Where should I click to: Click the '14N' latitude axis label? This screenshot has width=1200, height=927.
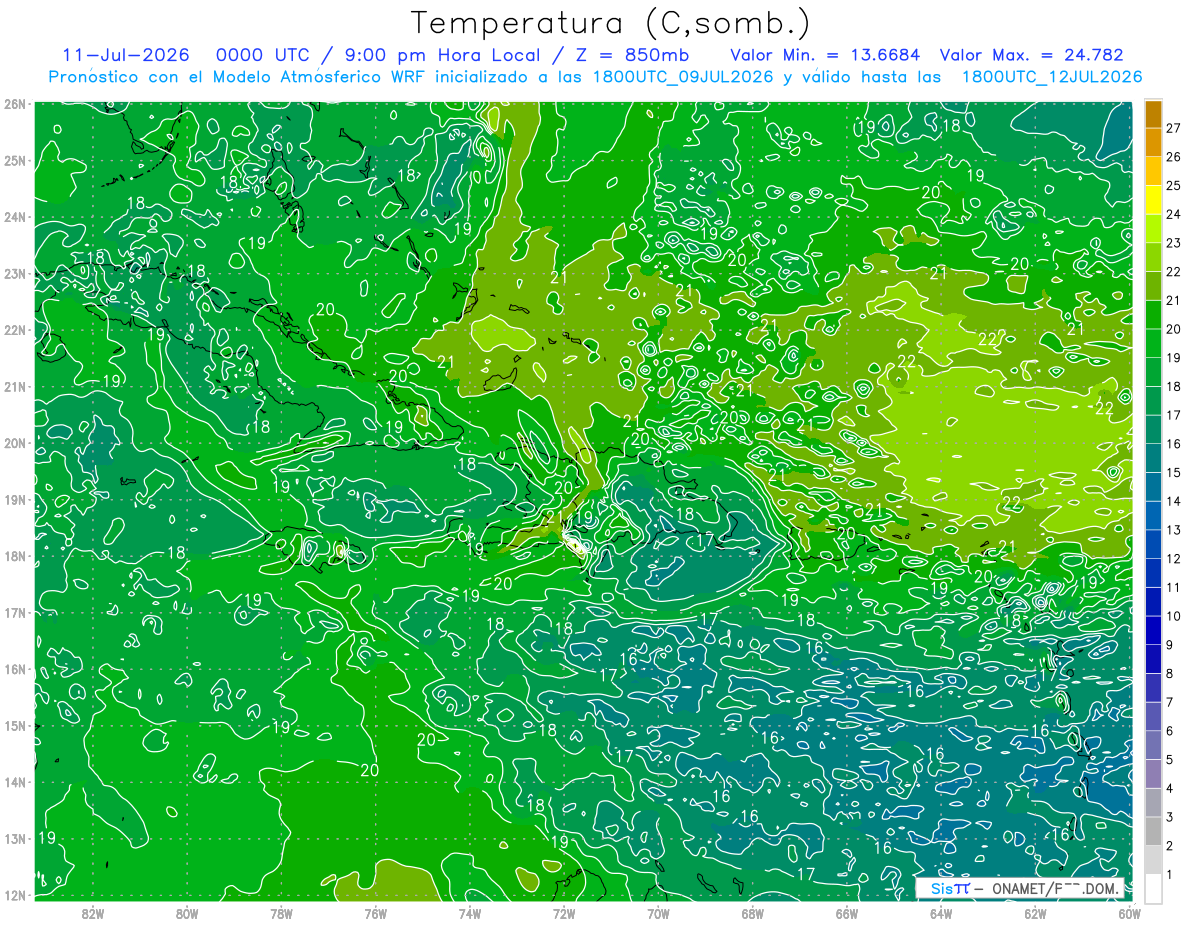click(x=14, y=781)
